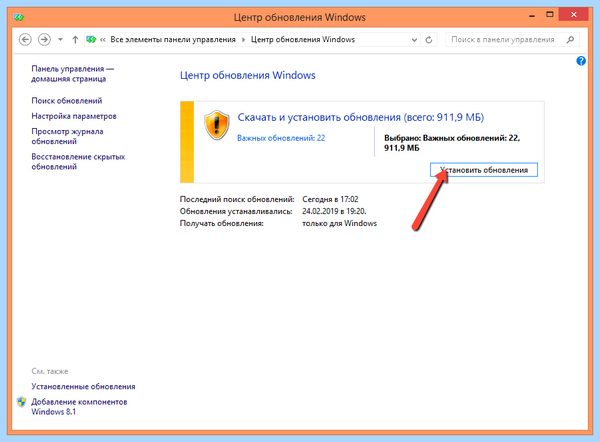Open 'Просмотр журнала обновлений' link
The image size is (600, 442).
[67, 136]
